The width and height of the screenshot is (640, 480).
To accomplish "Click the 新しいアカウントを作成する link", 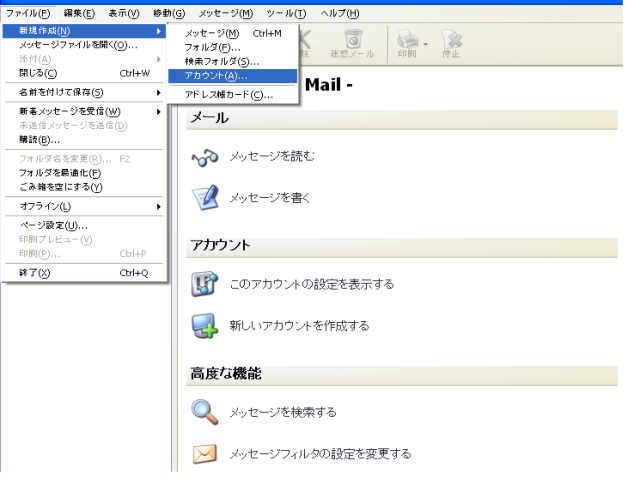I will coord(300,326).
